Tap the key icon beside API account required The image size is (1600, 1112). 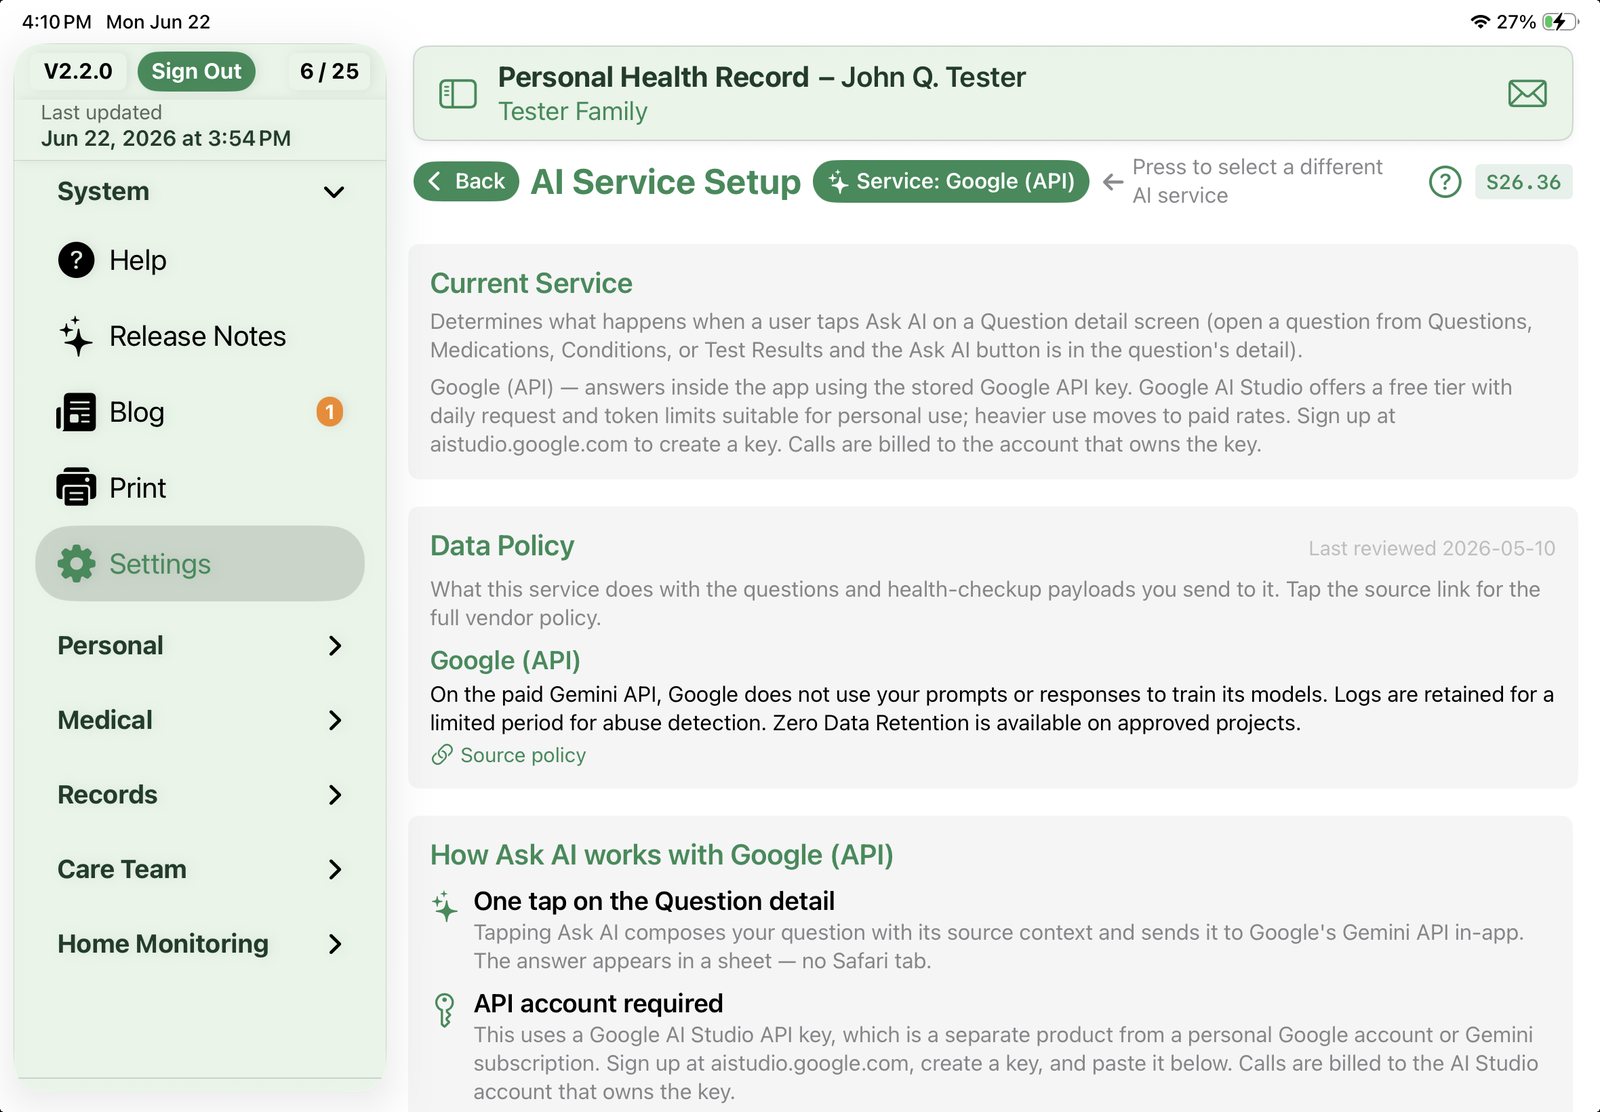tap(445, 1010)
